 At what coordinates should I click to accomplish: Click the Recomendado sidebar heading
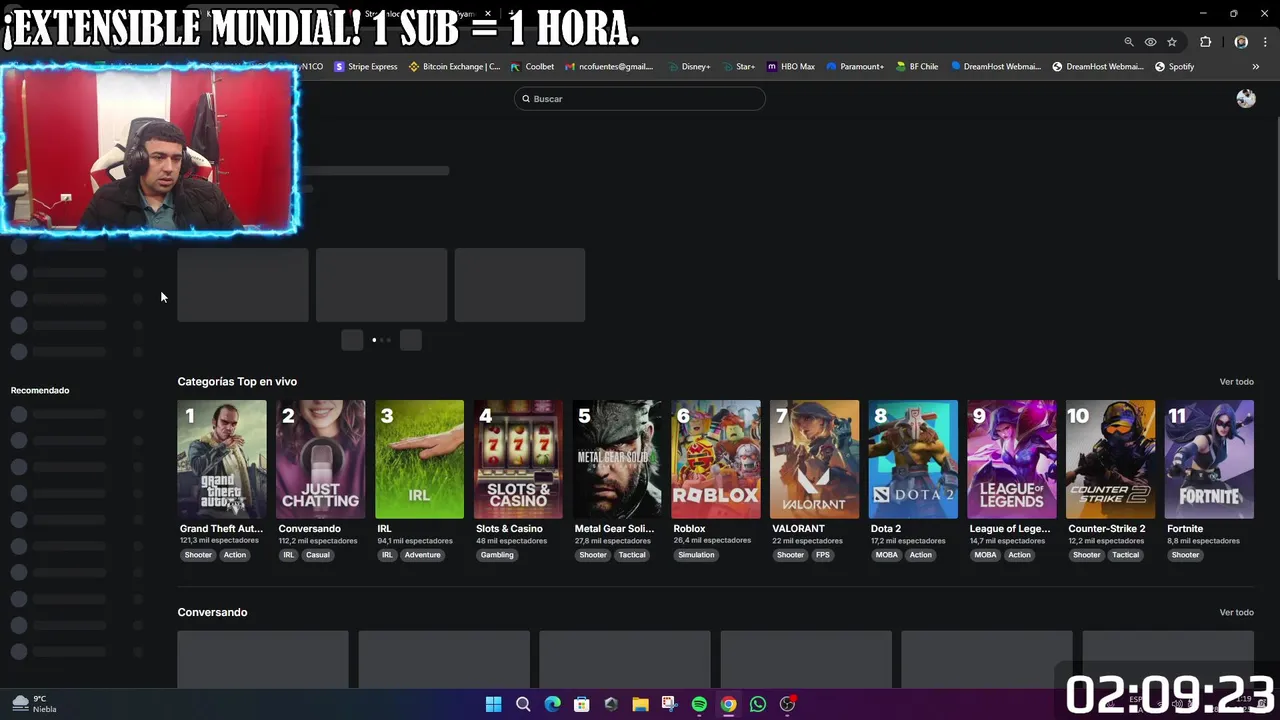(40, 390)
